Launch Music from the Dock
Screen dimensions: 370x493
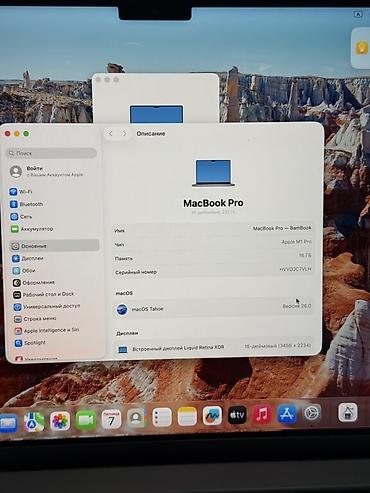(262, 414)
